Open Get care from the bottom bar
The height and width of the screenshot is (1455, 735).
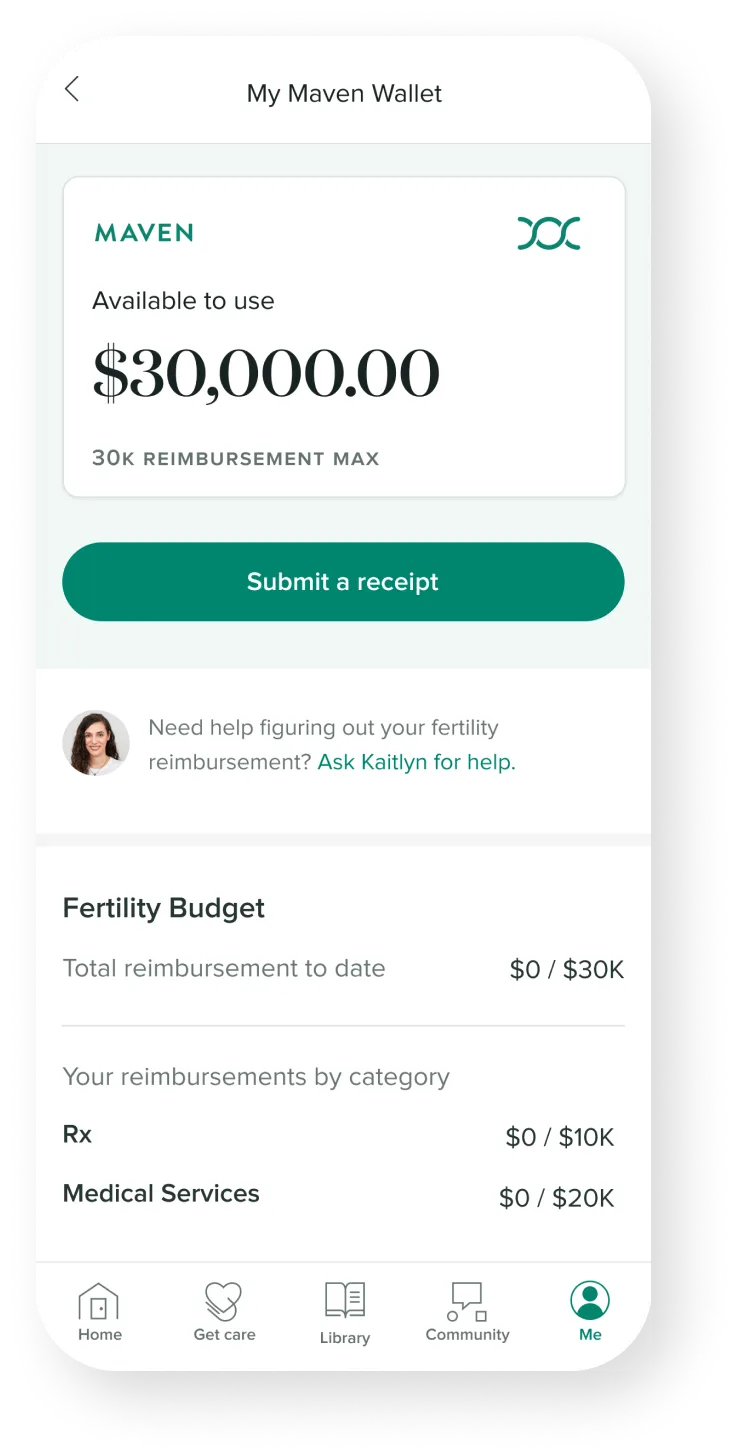coord(224,1310)
